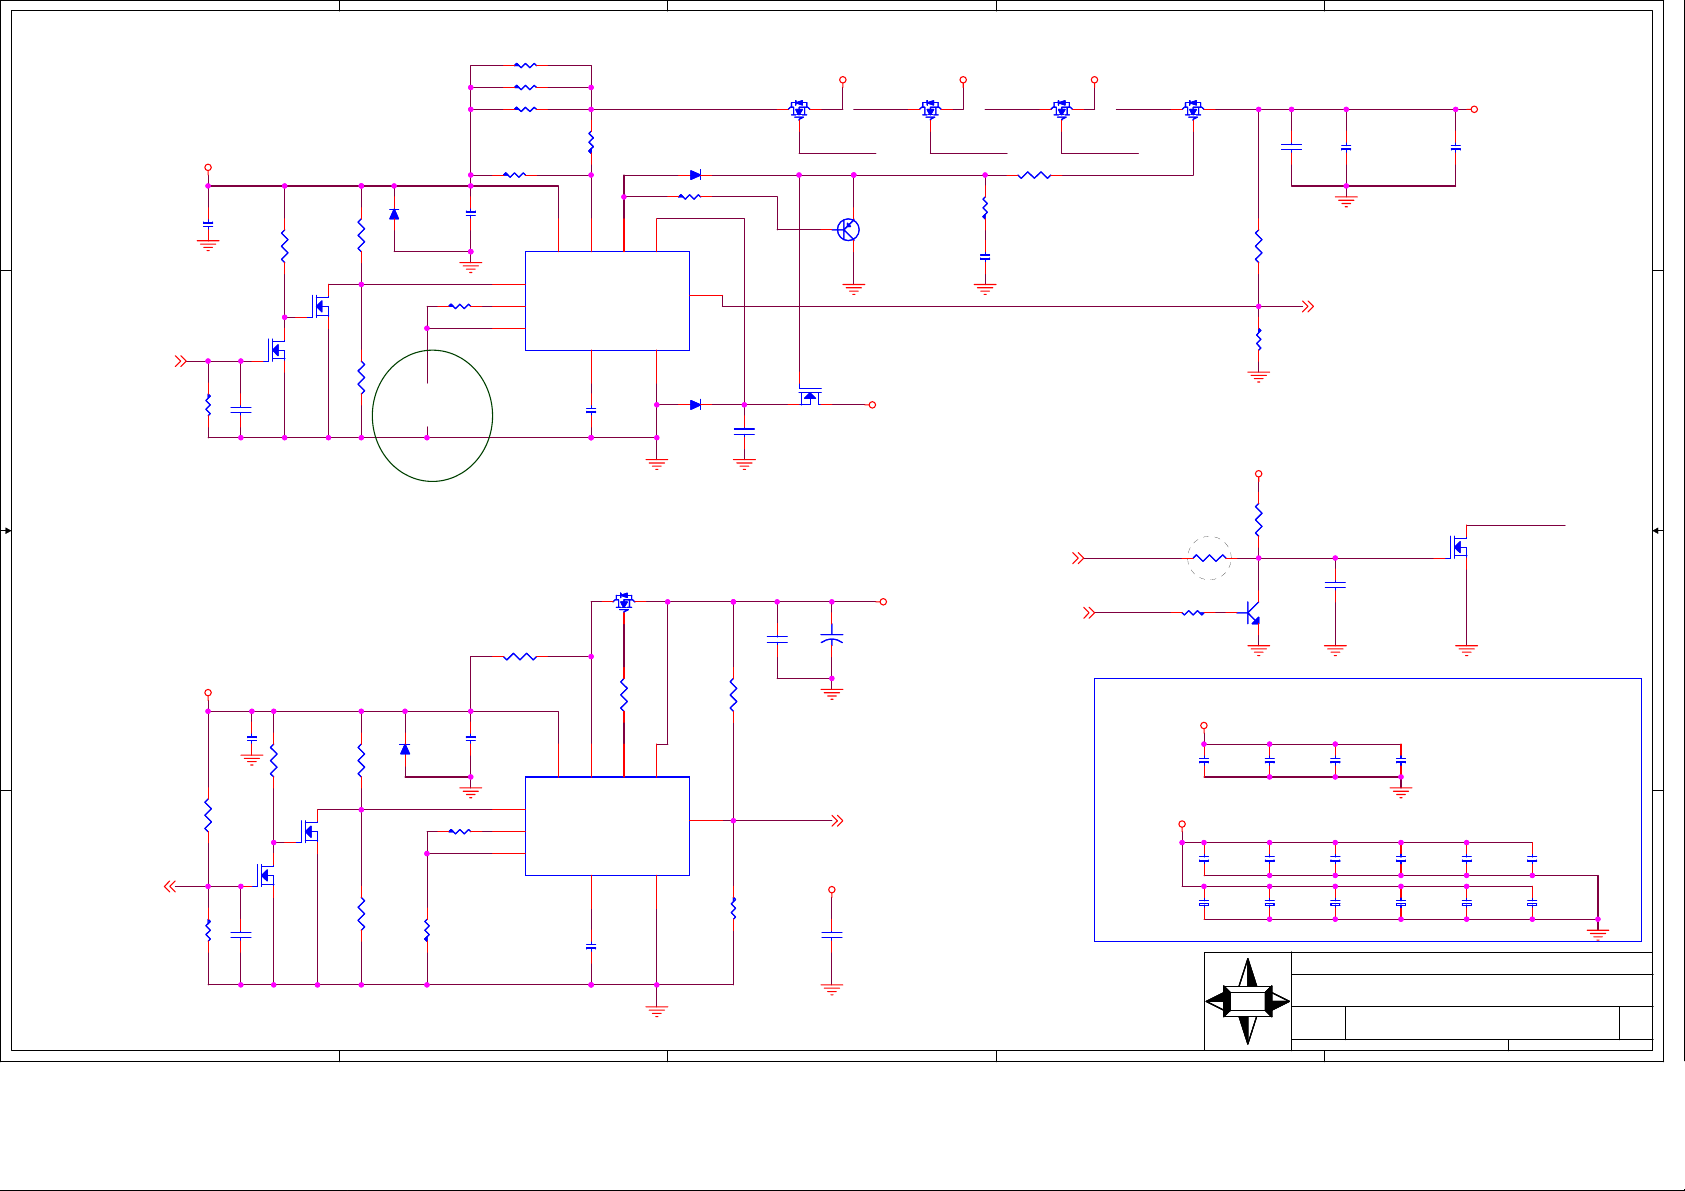Click the lower controller IC rectangle

click(x=607, y=826)
